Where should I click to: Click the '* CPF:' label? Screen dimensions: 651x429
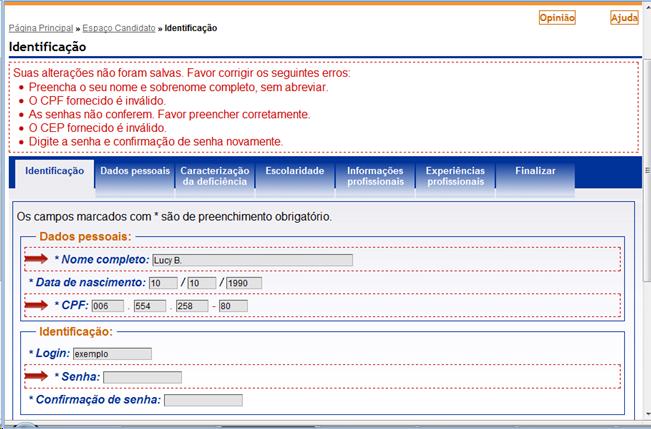coord(71,306)
